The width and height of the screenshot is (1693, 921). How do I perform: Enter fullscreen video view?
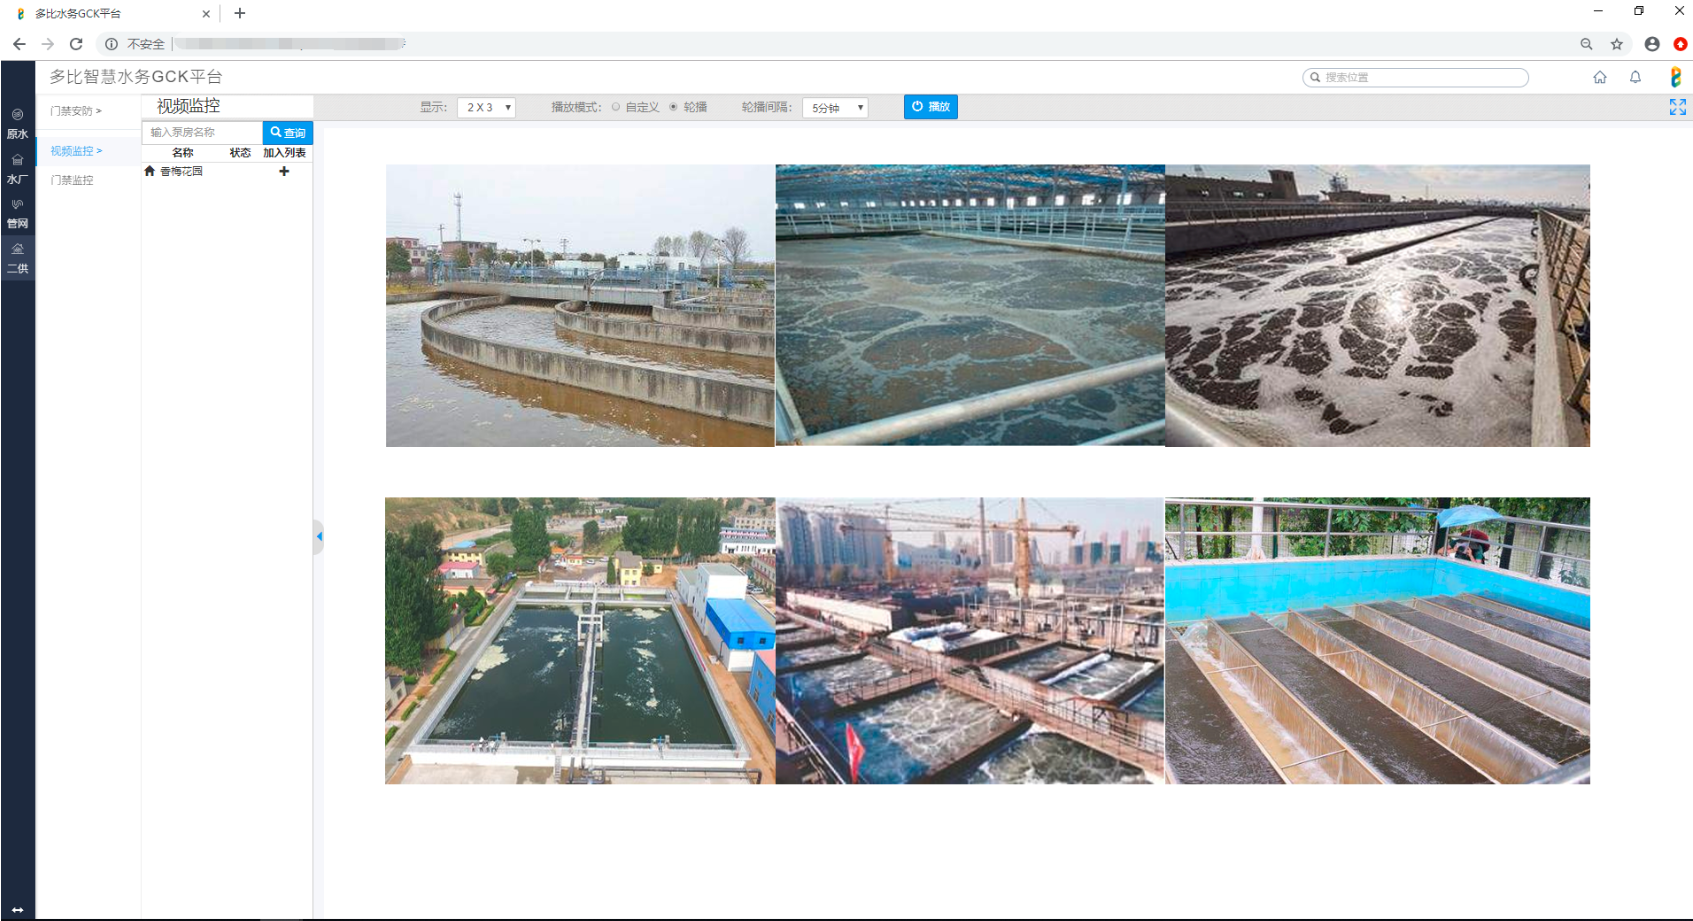pyautogui.click(x=1677, y=107)
